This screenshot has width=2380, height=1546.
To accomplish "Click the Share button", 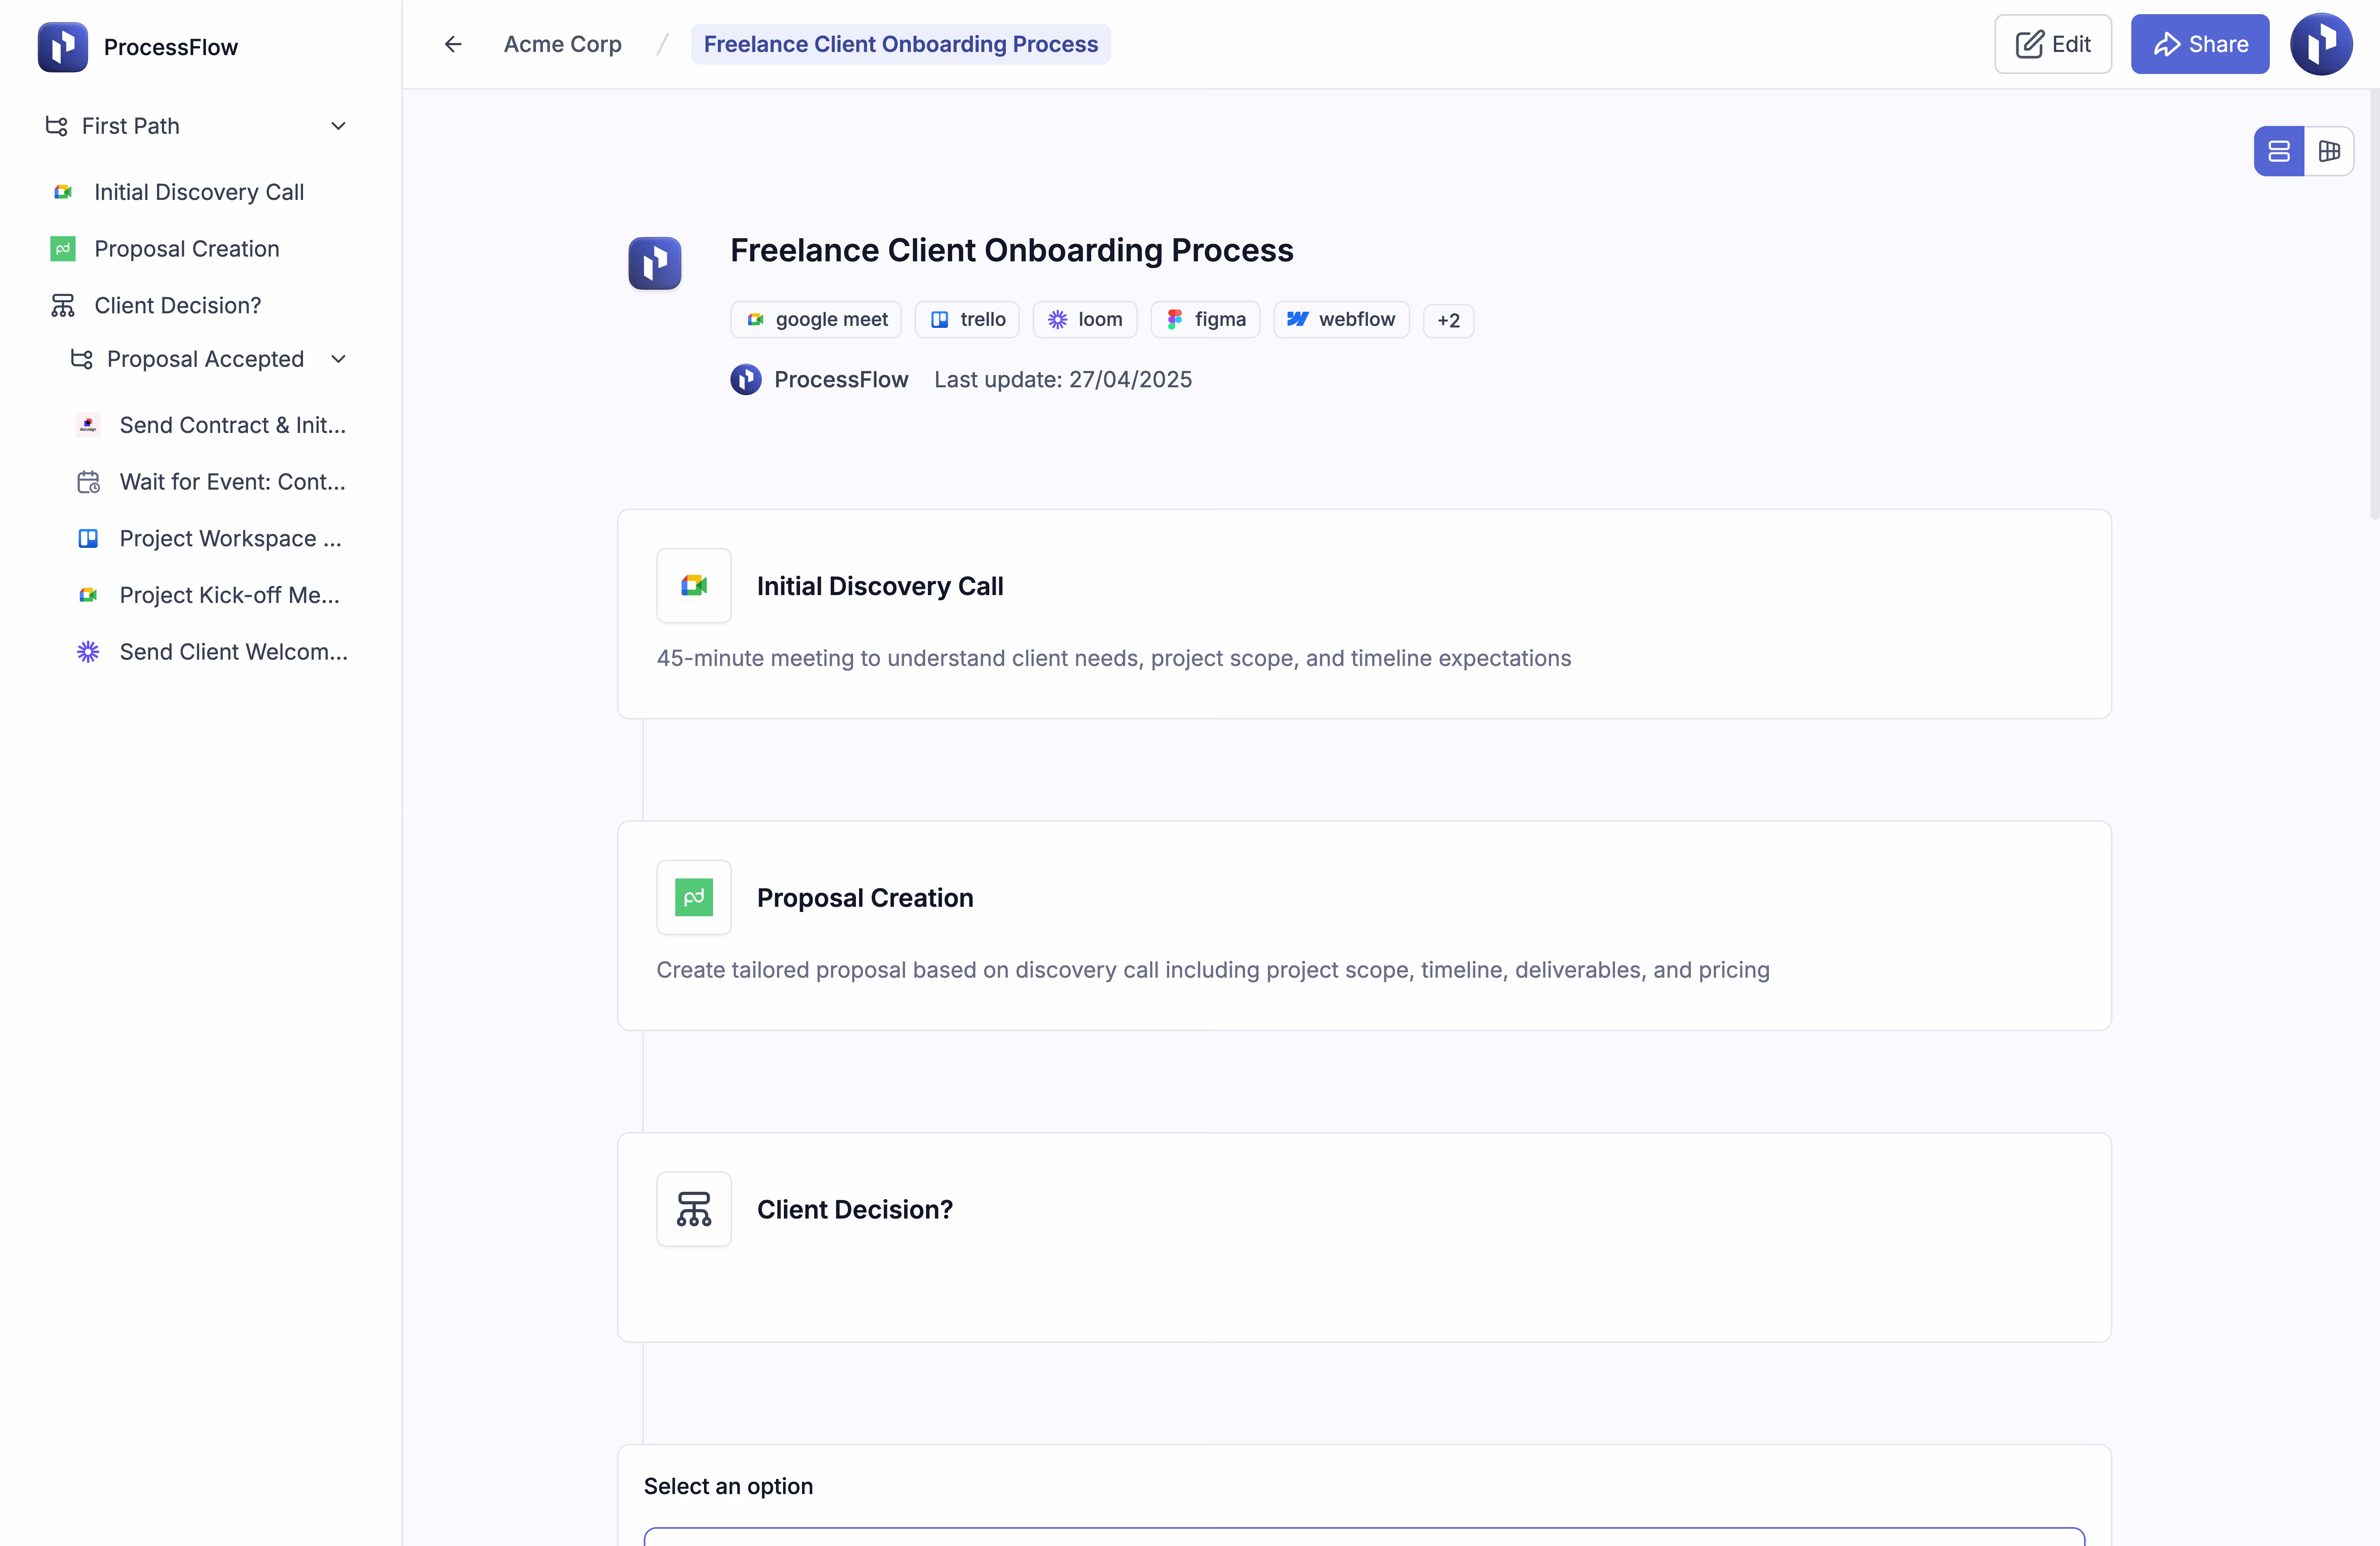I will pos(2200,44).
